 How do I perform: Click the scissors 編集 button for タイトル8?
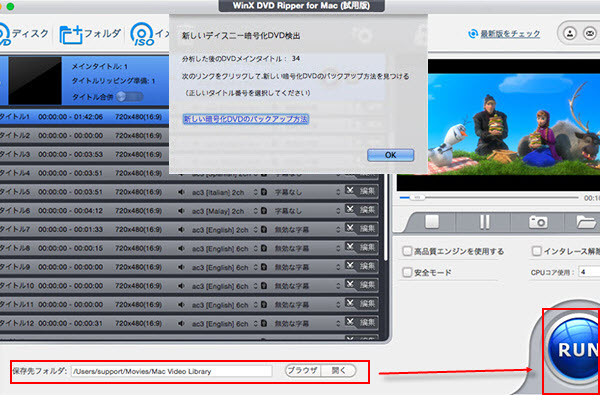pyautogui.click(x=361, y=247)
